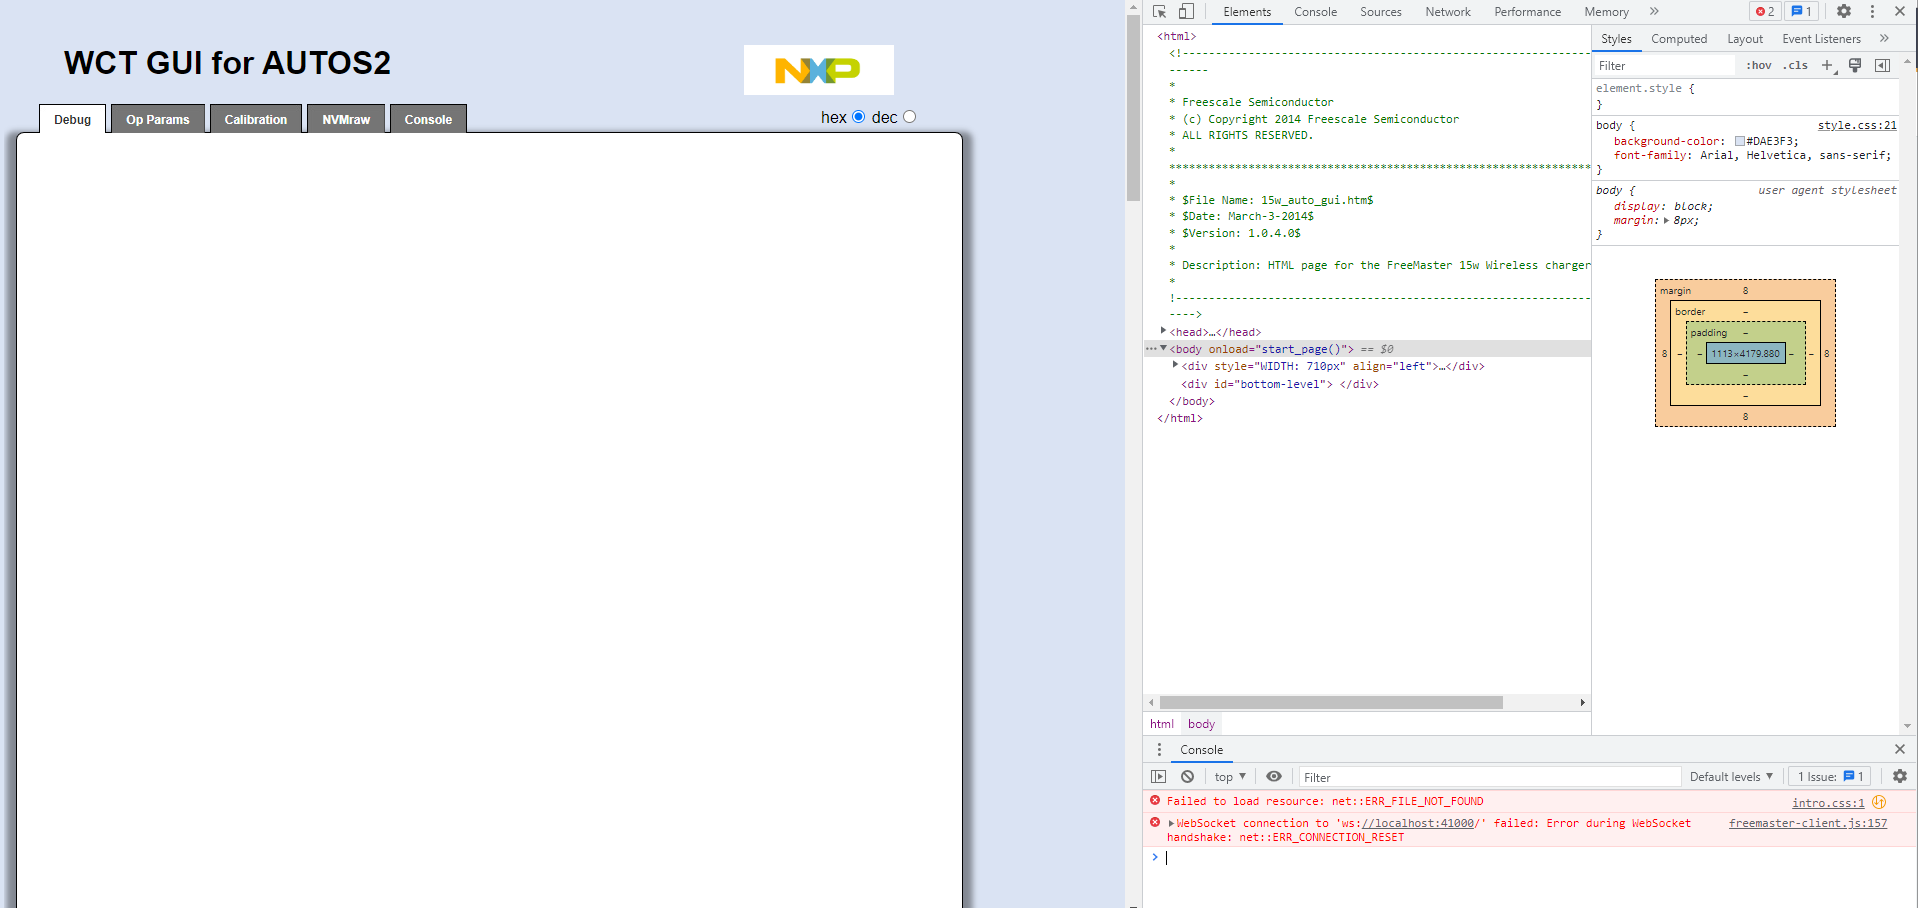Viewport: 1918px width, 908px height.
Task: Click the #DAE3F3 background-color swatch
Action: pos(1740,141)
